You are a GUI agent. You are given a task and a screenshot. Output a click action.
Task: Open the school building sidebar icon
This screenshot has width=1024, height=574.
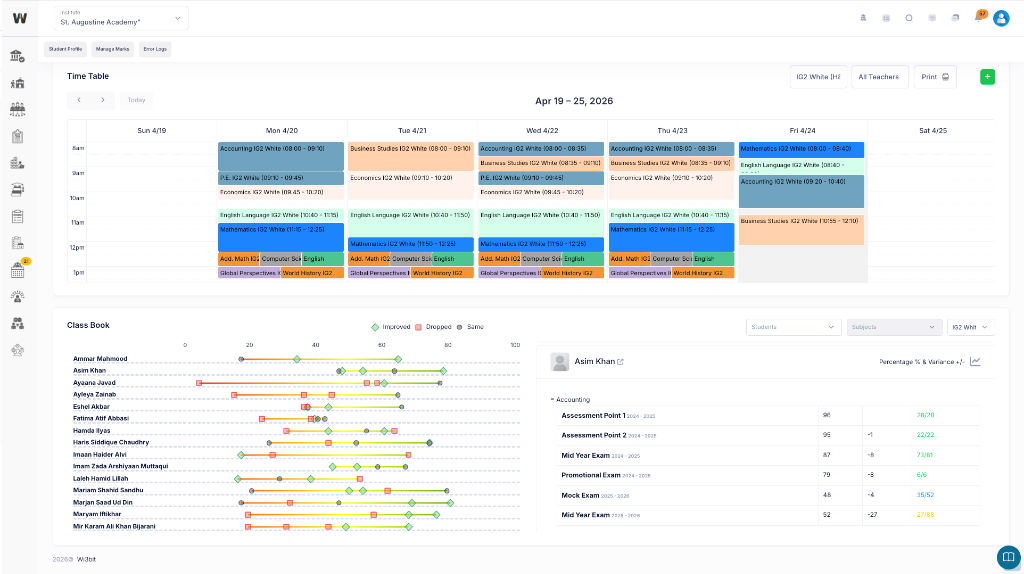click(18, 83)
